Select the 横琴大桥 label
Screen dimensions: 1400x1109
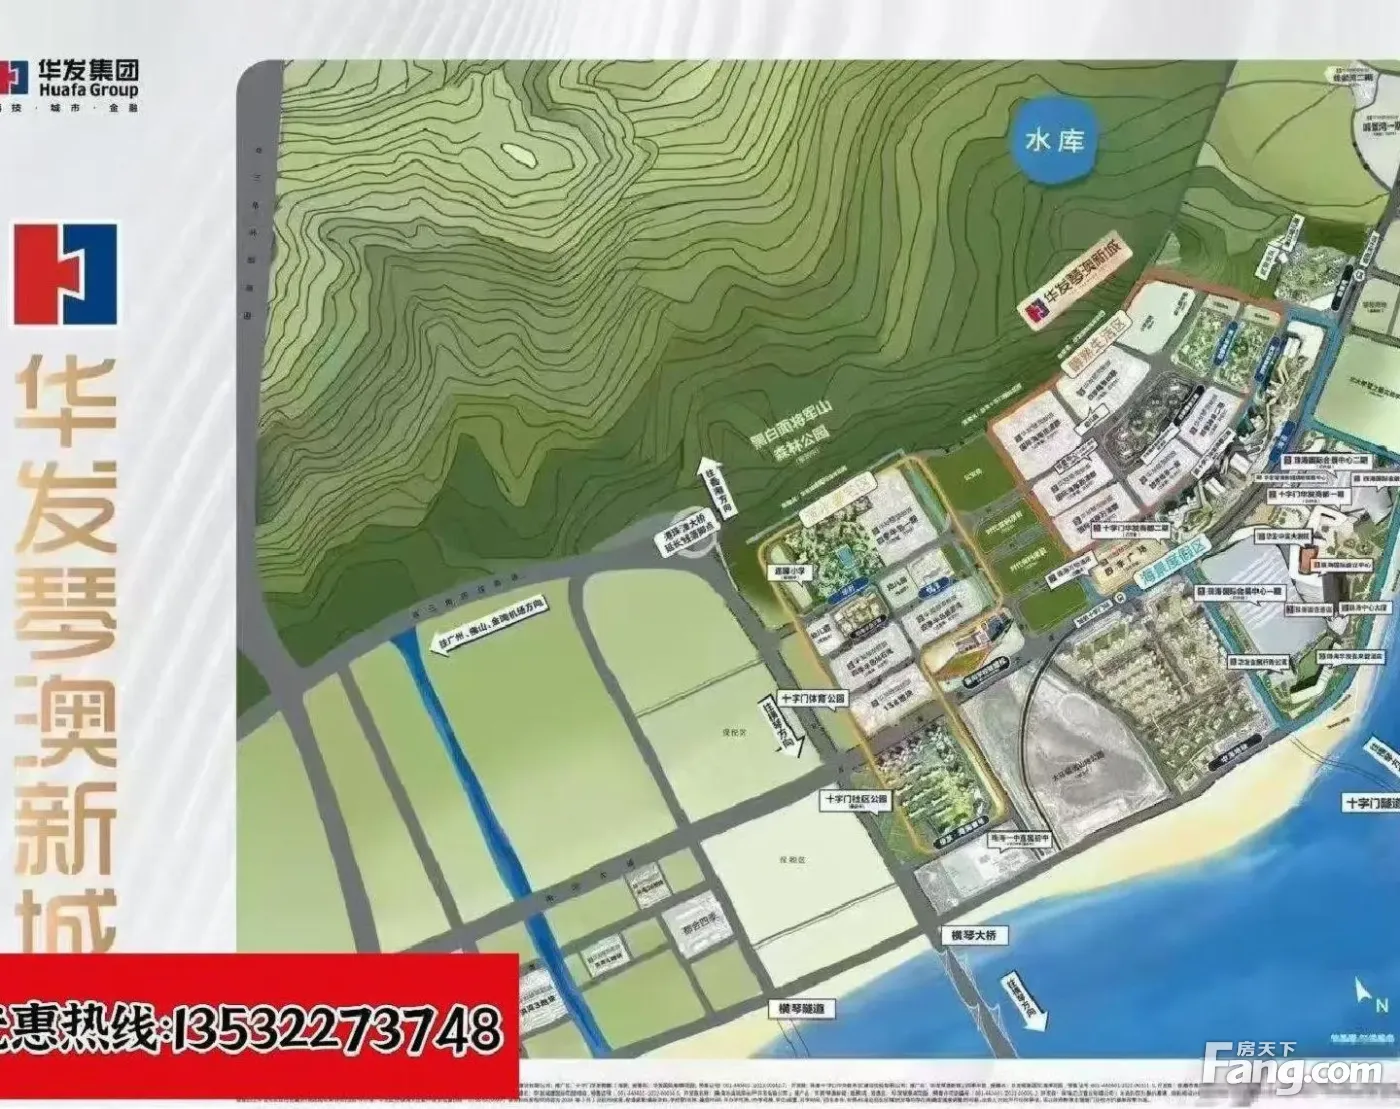975,935
